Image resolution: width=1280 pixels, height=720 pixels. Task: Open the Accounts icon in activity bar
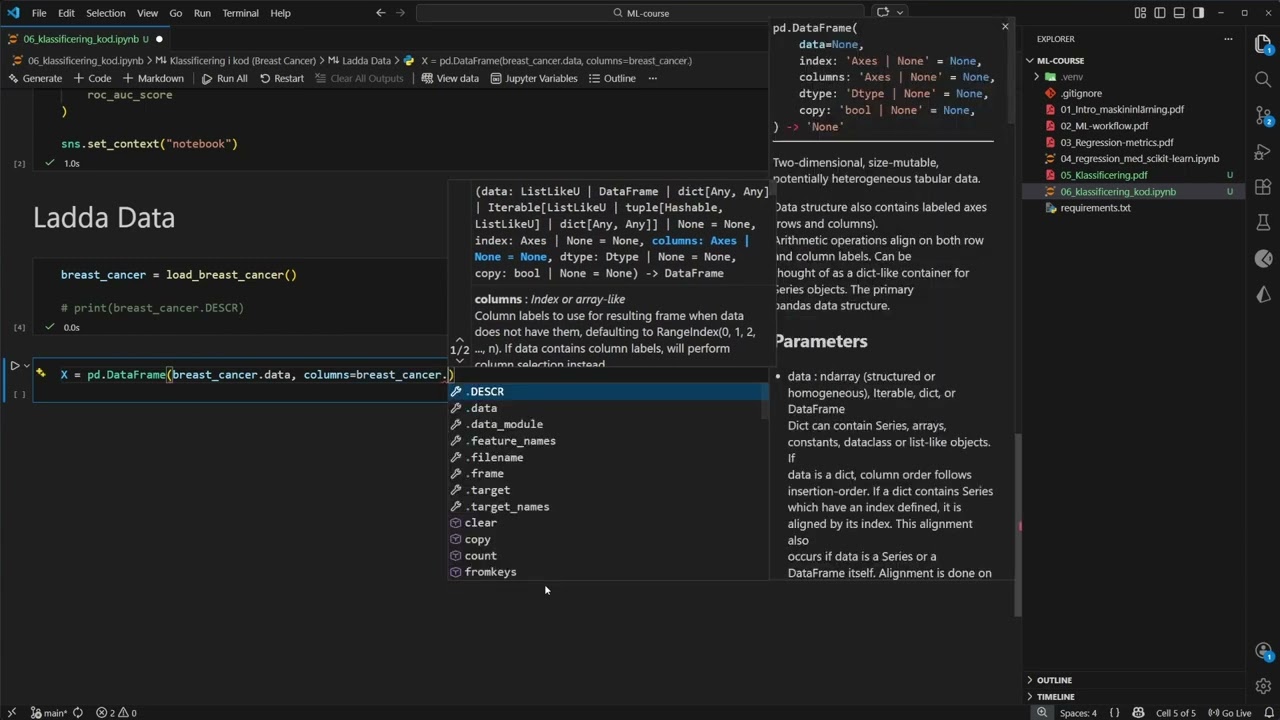(1263, 651)
